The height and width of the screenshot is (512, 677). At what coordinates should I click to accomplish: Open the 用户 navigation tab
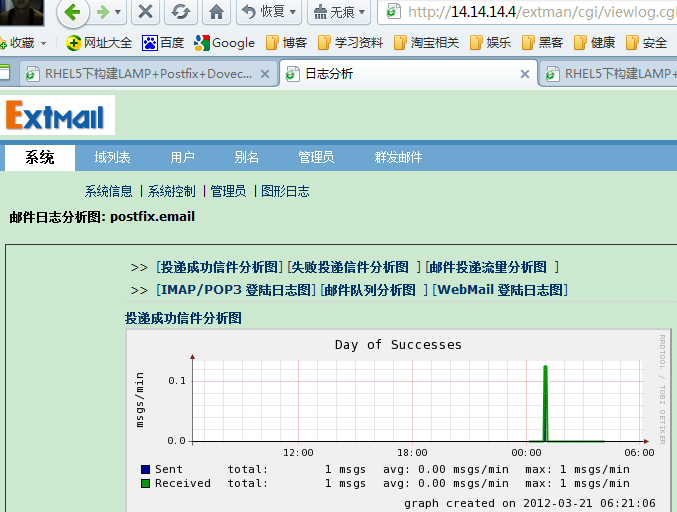pyautogui.click(x=182, y=157)
